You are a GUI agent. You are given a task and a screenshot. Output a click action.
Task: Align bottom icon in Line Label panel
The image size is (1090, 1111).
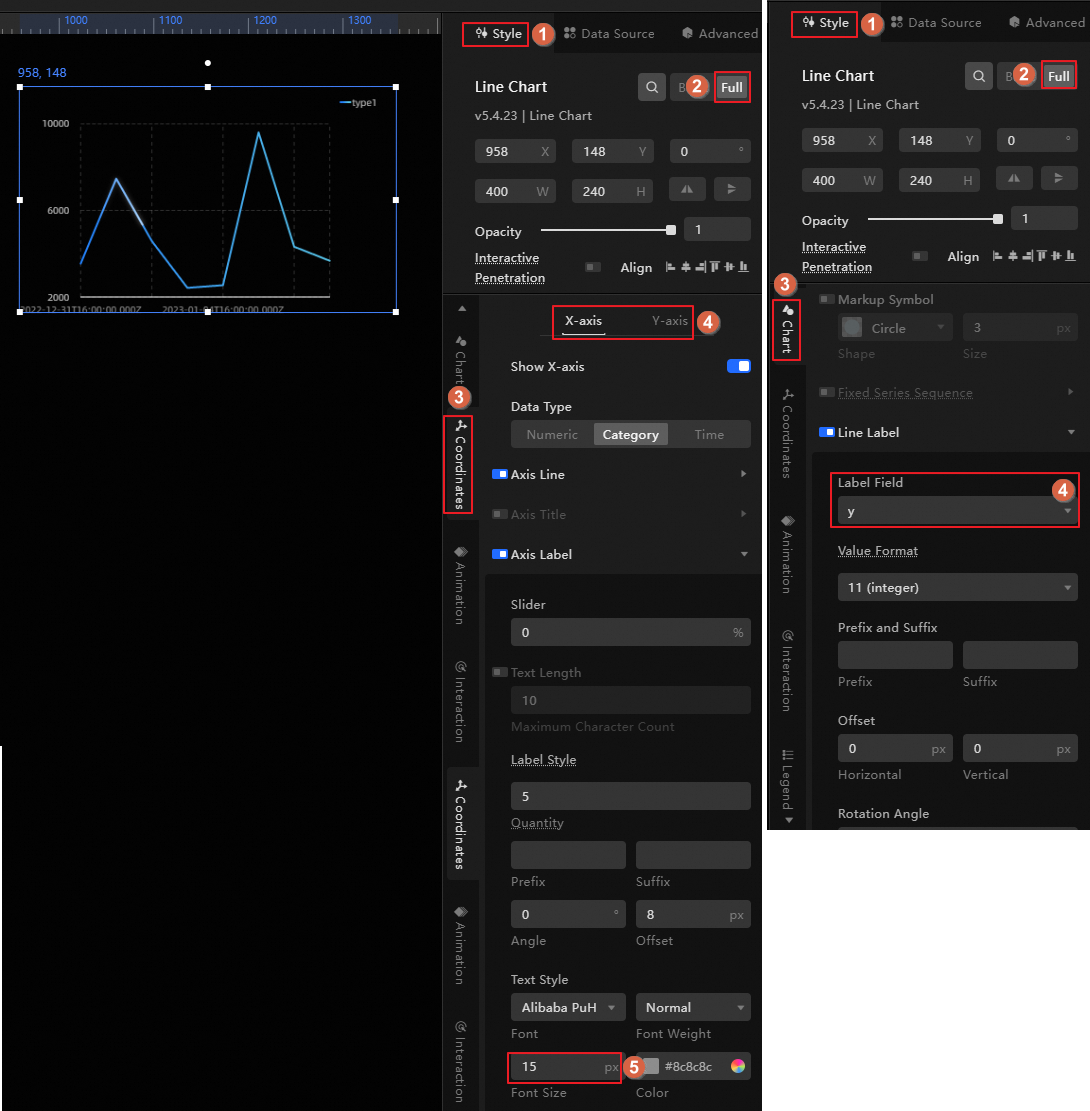point(1070,256)
